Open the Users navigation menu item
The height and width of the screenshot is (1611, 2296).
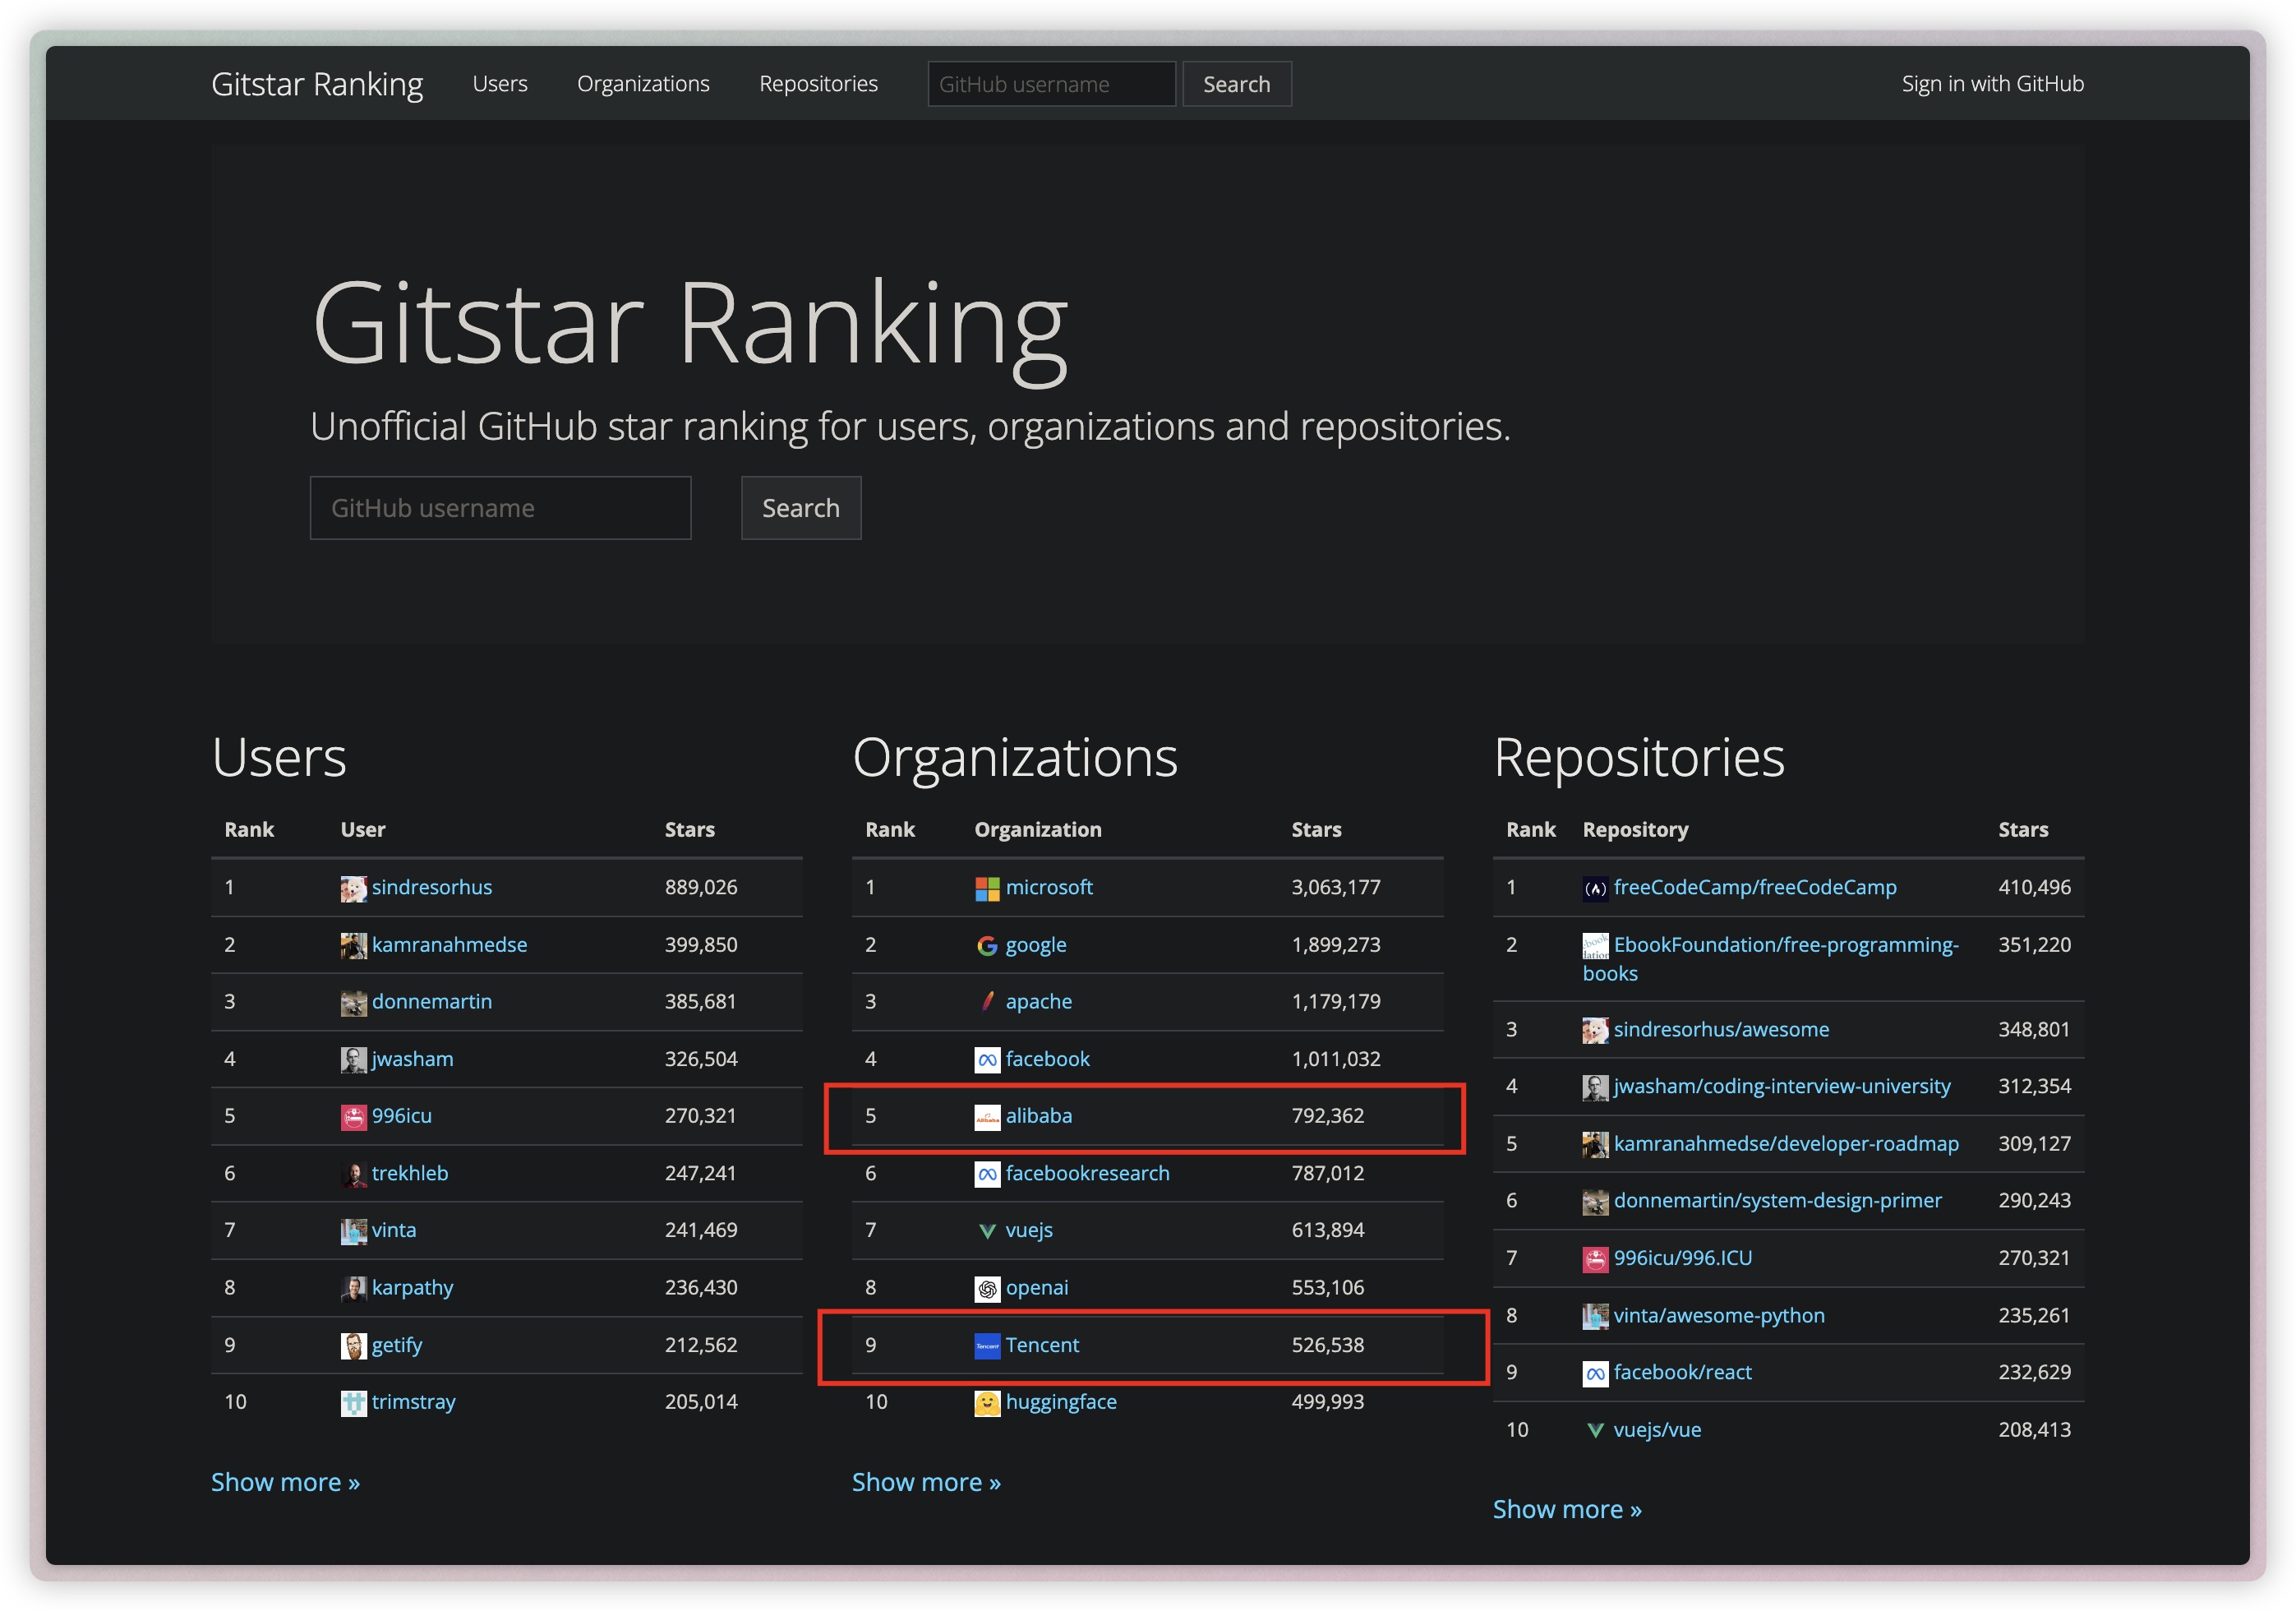coord(500,84)
